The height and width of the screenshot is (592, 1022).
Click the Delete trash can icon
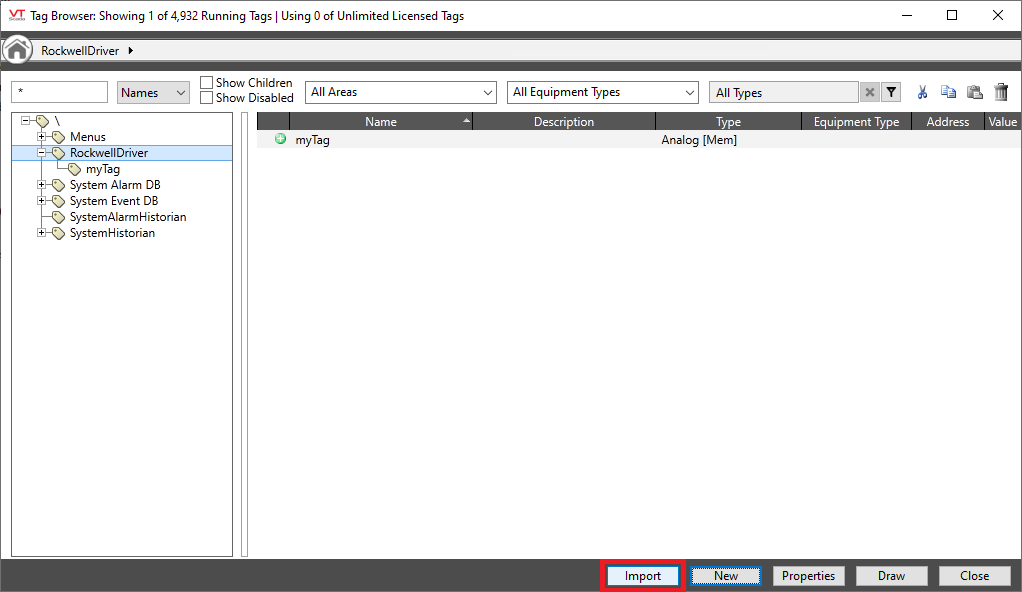point(1001,92)
